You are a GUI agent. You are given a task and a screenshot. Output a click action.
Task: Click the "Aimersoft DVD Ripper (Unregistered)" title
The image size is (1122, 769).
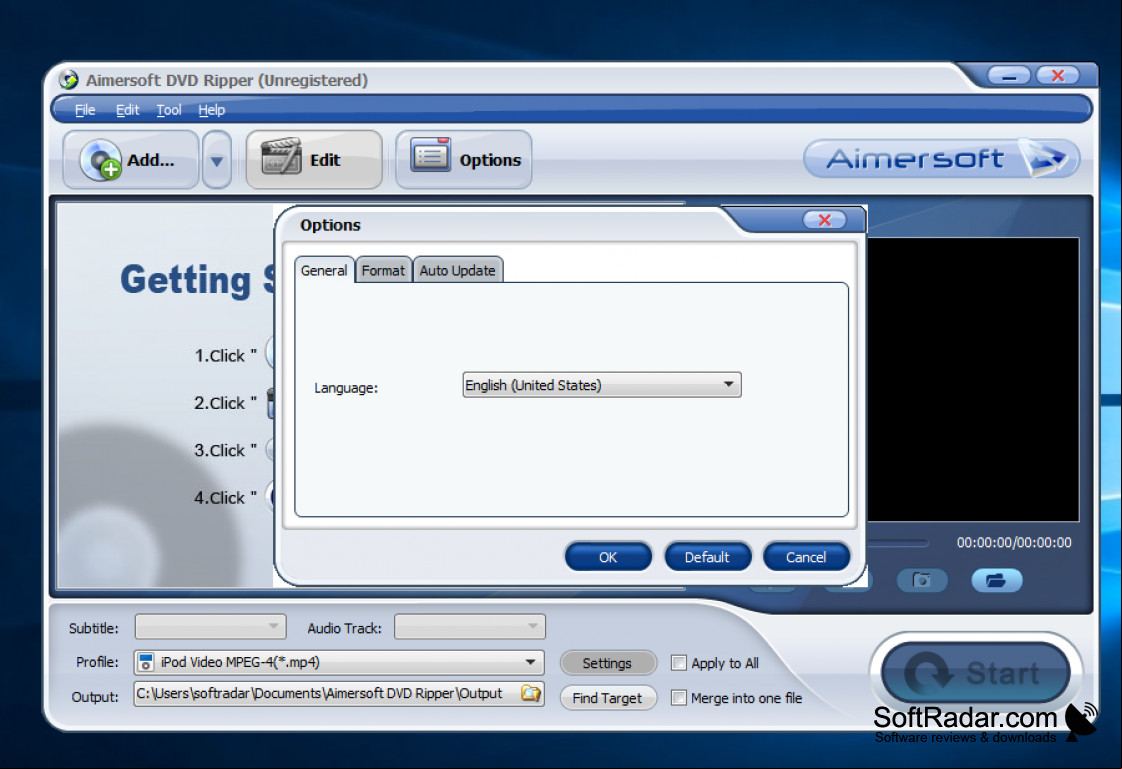(x=227, y=80)
